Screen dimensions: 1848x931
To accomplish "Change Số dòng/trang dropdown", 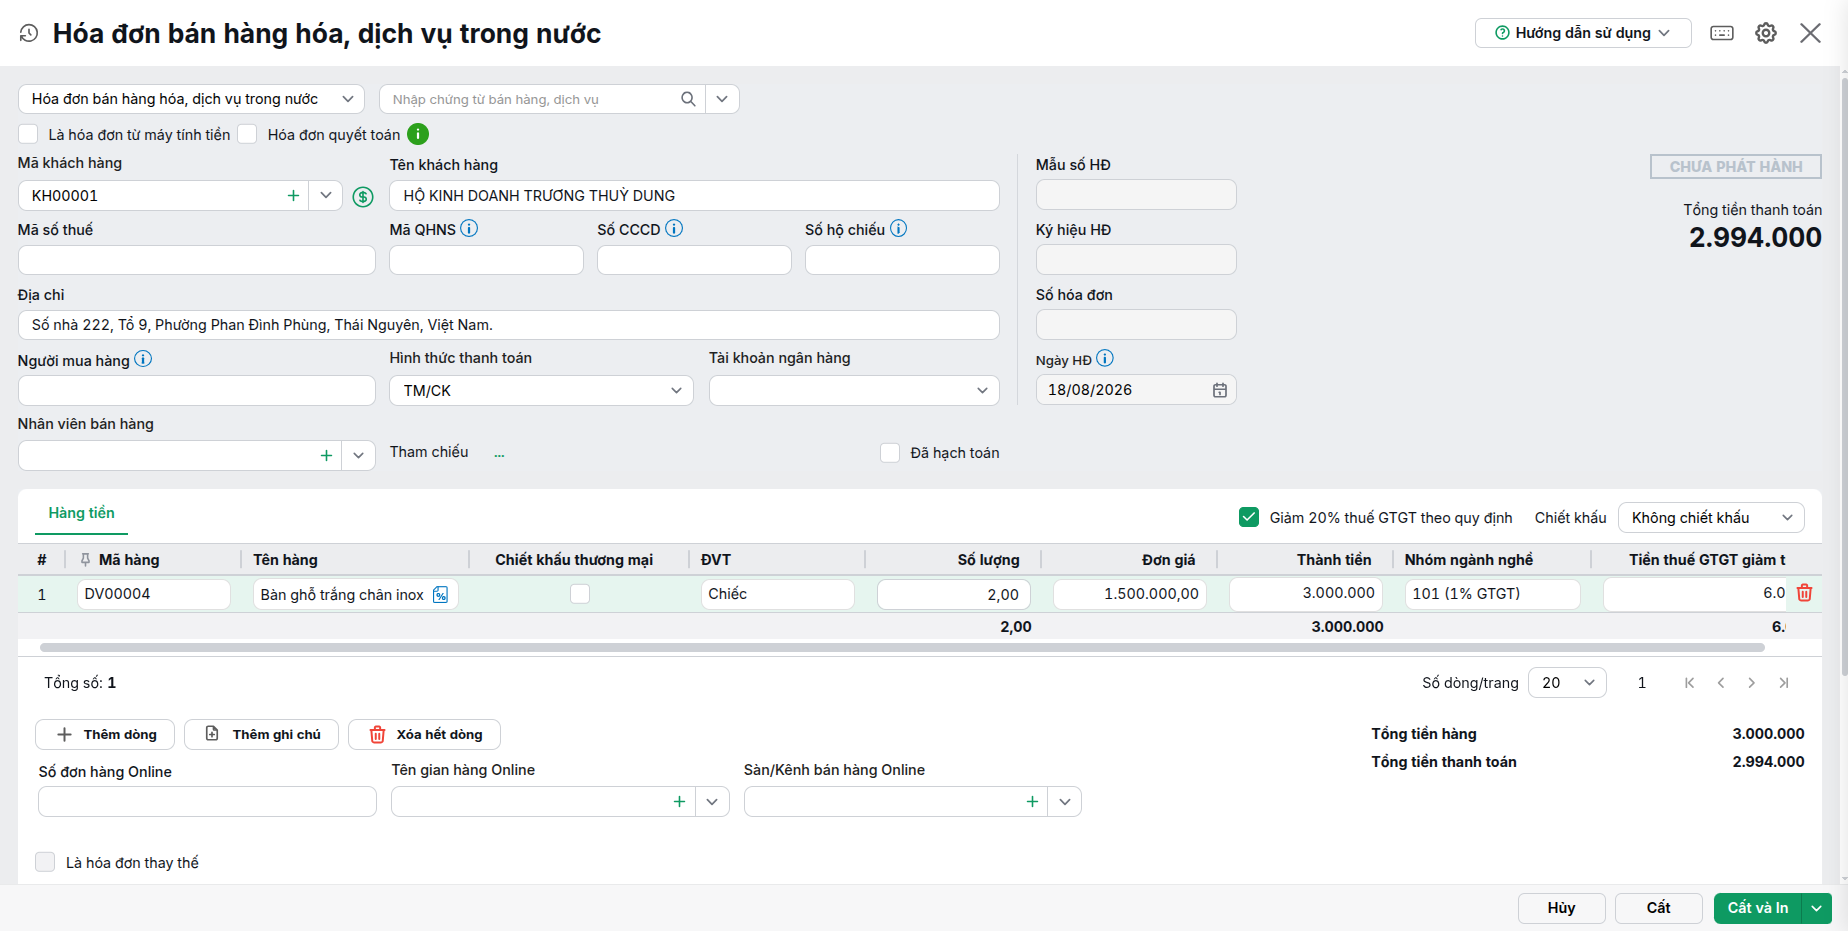I will tap(1567, 683).
